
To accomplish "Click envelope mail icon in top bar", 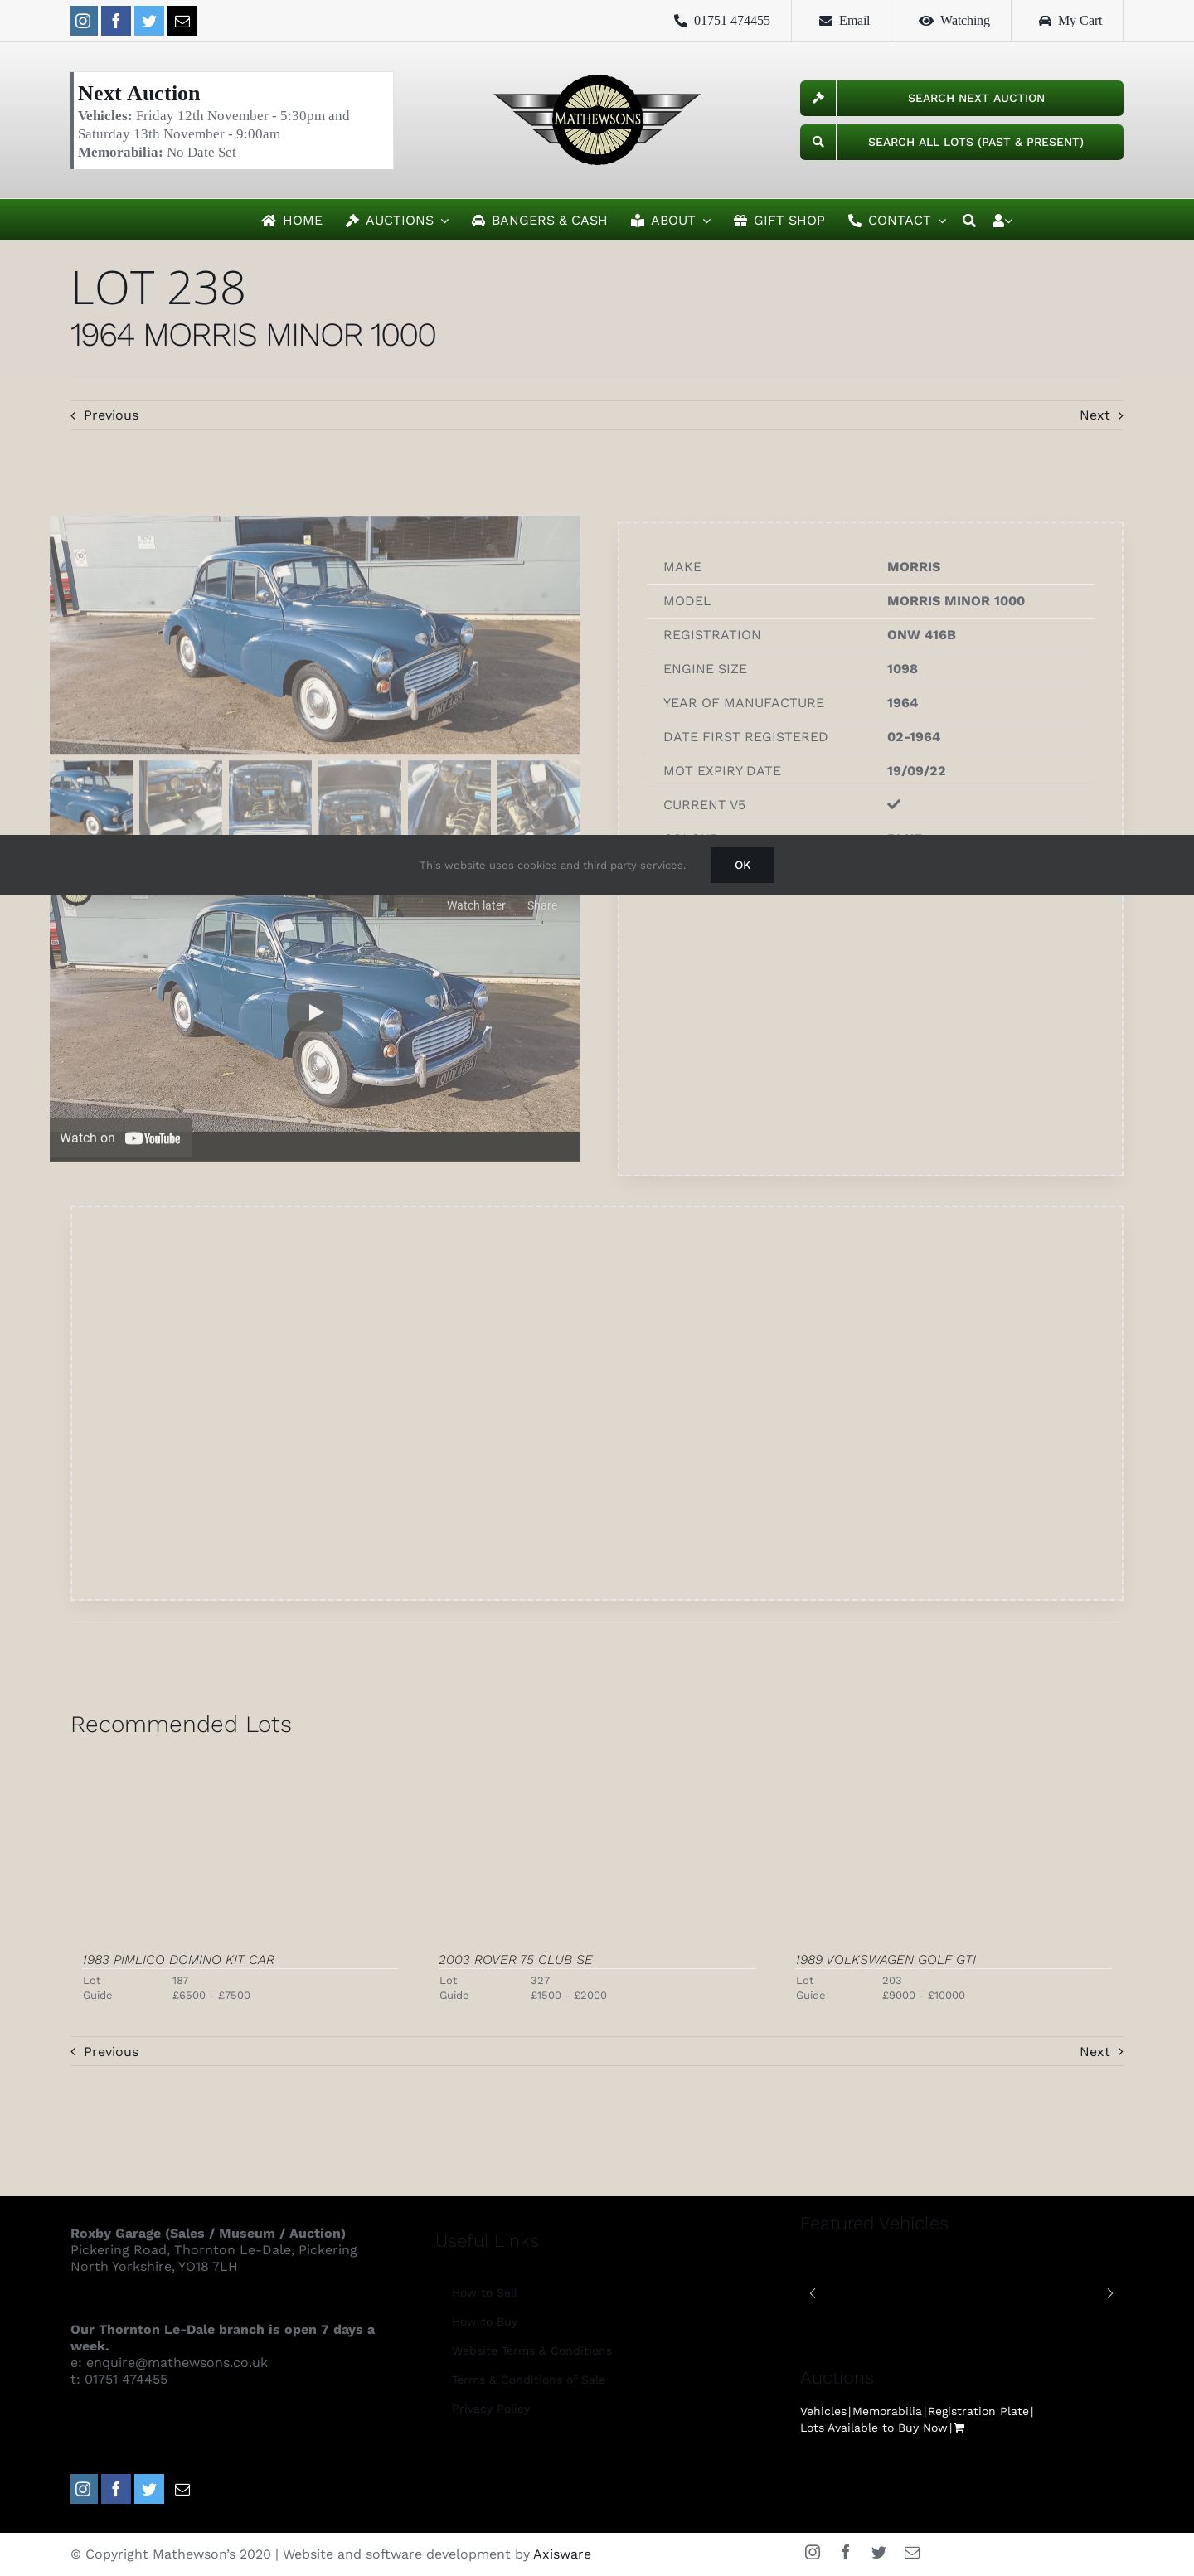I will tap(182, 20).
